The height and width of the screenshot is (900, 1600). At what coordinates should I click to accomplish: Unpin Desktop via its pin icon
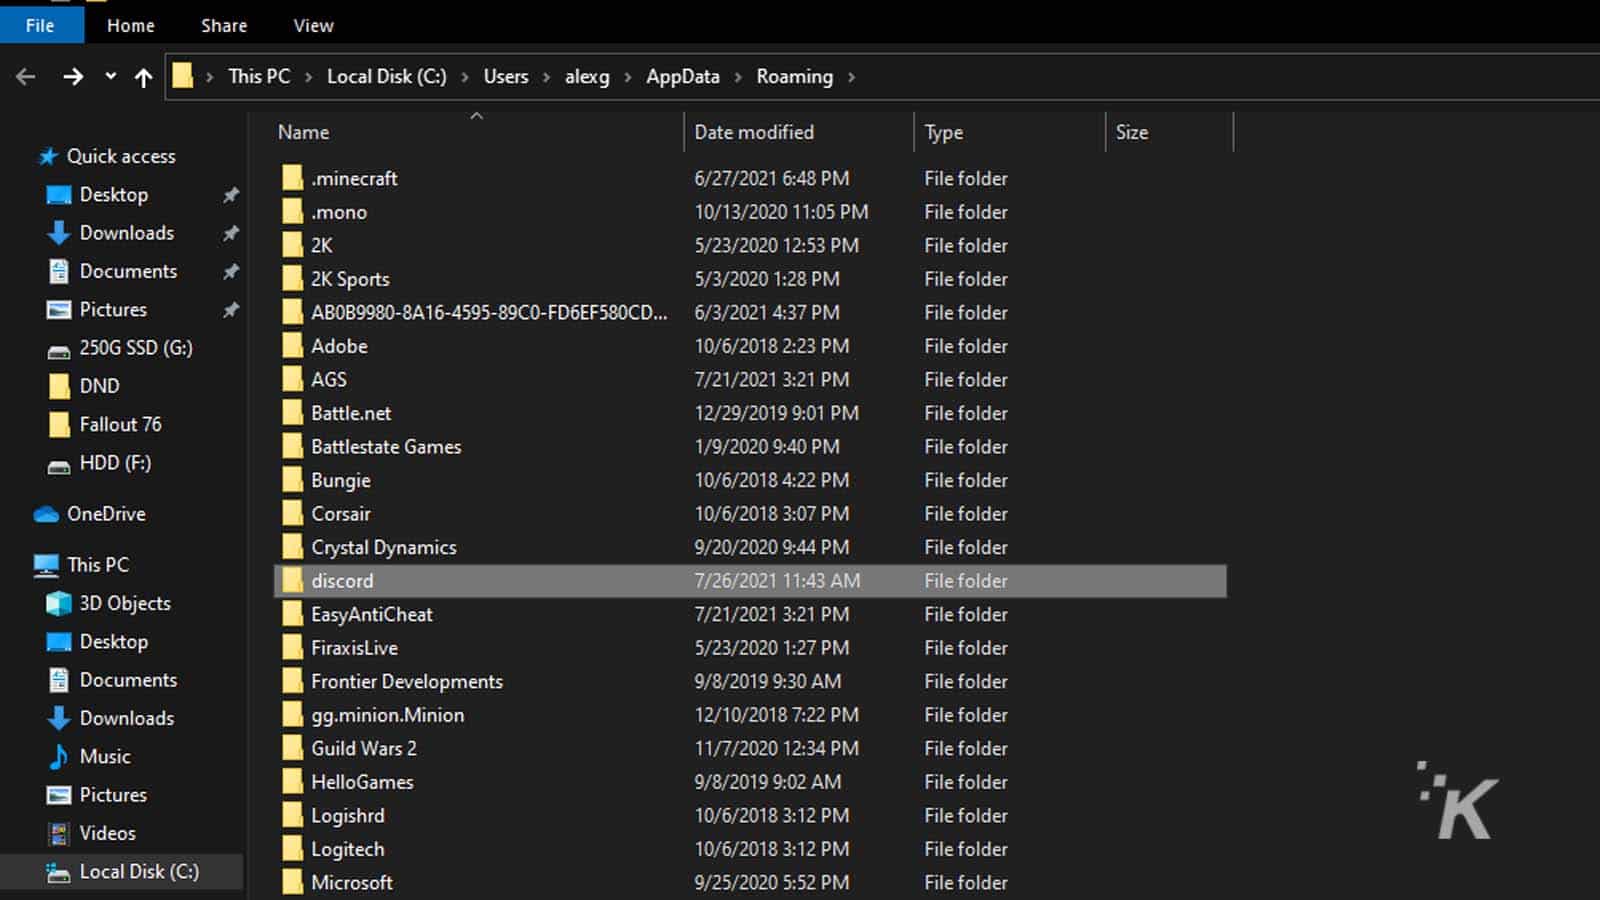tap(231, 195)
